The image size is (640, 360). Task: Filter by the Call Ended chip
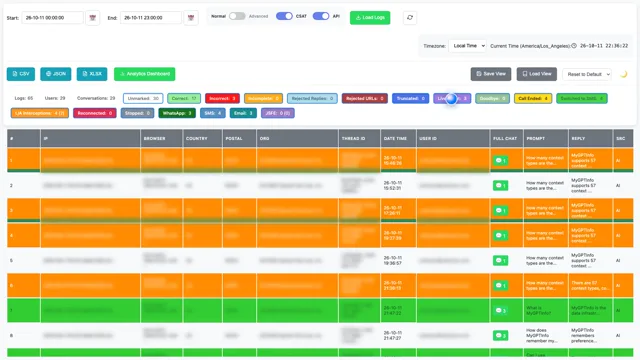533,98
